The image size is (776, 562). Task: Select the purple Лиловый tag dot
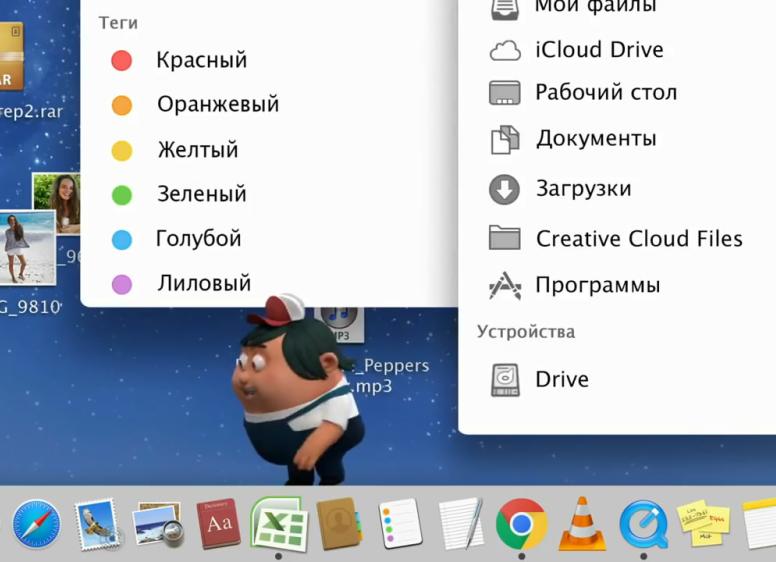(x=122, y=284)
